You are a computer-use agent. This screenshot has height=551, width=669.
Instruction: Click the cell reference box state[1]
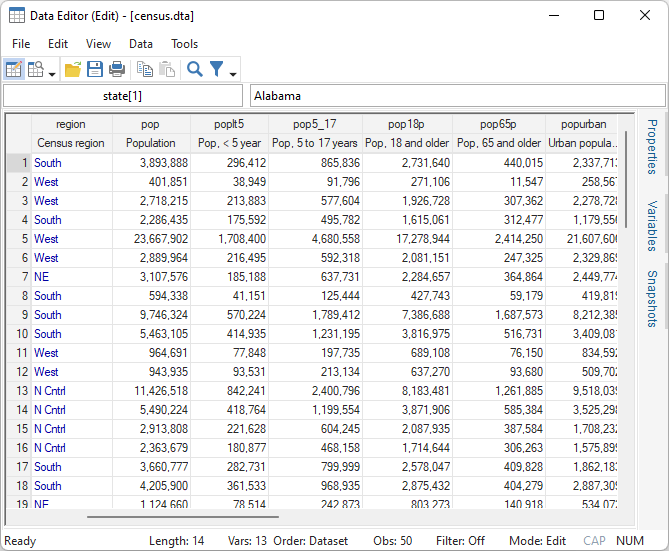tap(123, 96)
